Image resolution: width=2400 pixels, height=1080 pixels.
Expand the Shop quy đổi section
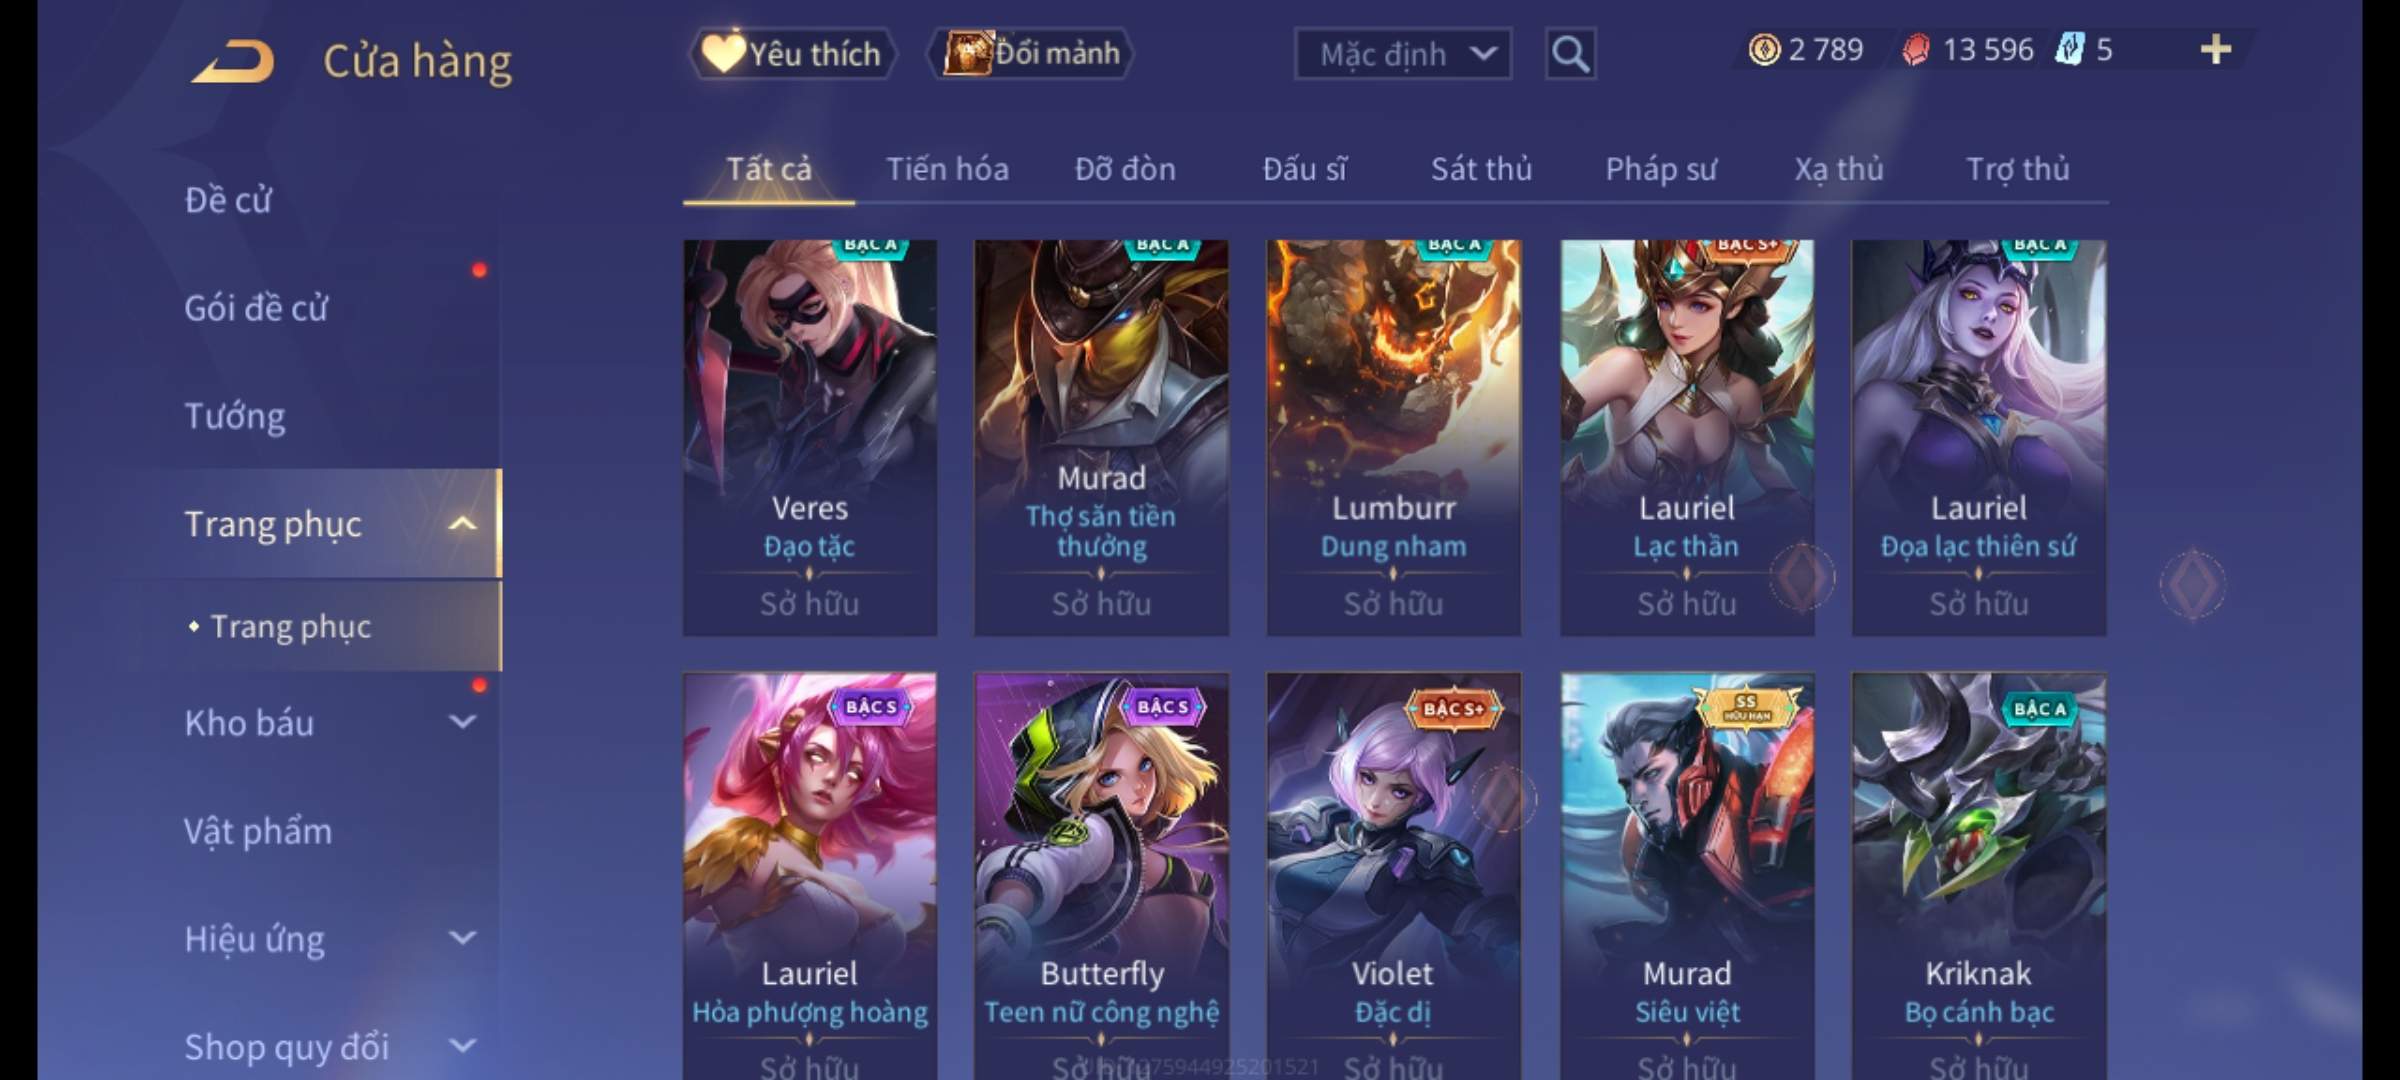[462, 1046]
